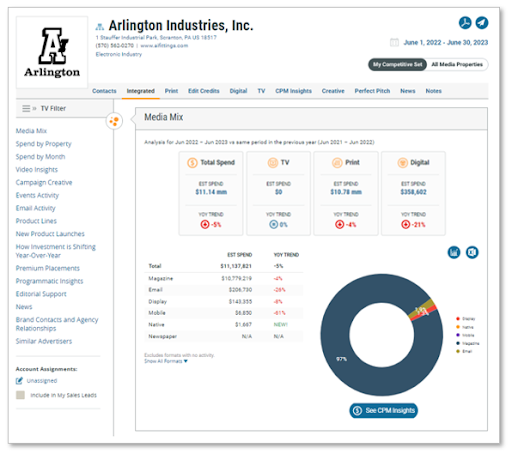Click the Email $206,730 table row
This screenshot has width=512, height=454.
pos(224,290)
